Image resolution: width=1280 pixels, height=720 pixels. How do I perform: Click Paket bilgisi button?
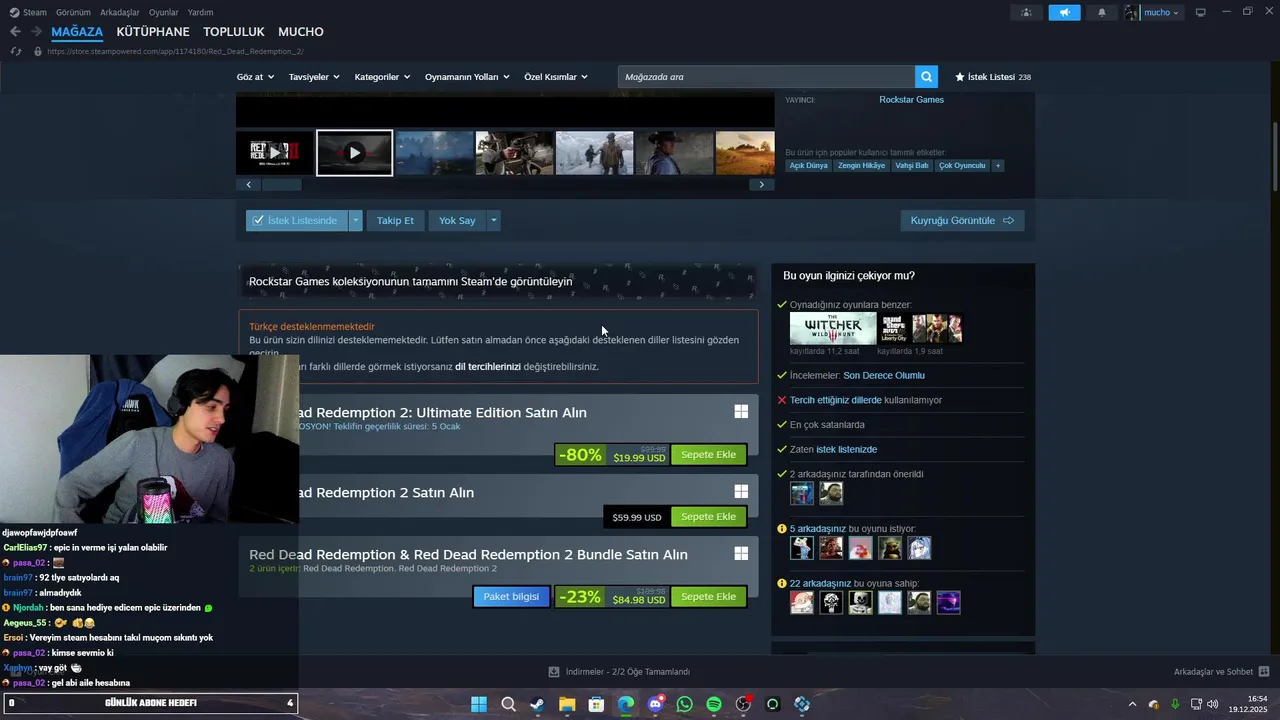pos(511,597)
